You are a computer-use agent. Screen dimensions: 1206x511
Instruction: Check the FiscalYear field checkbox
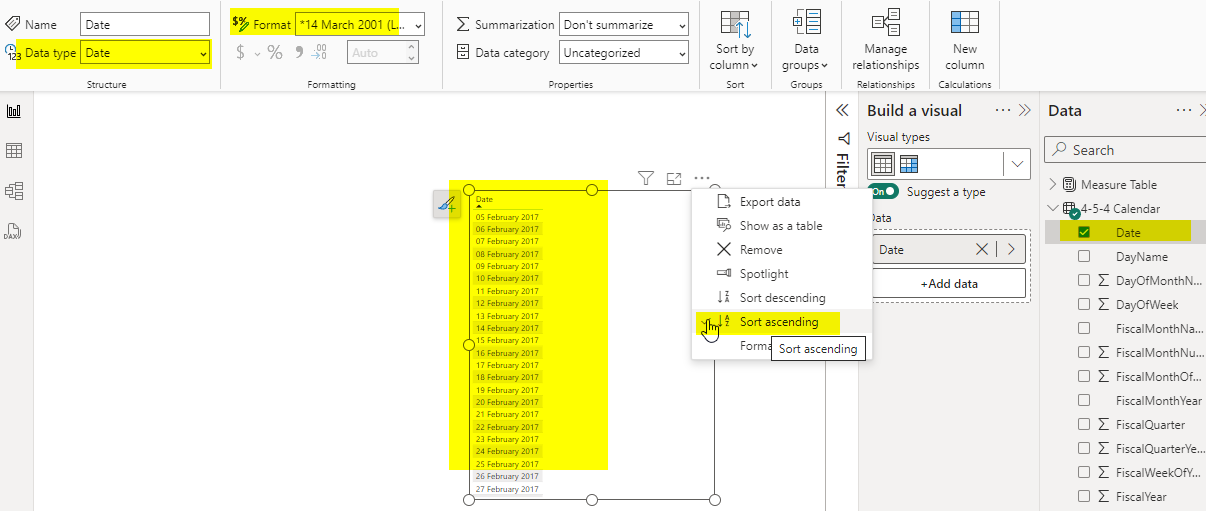point(1084,496)
